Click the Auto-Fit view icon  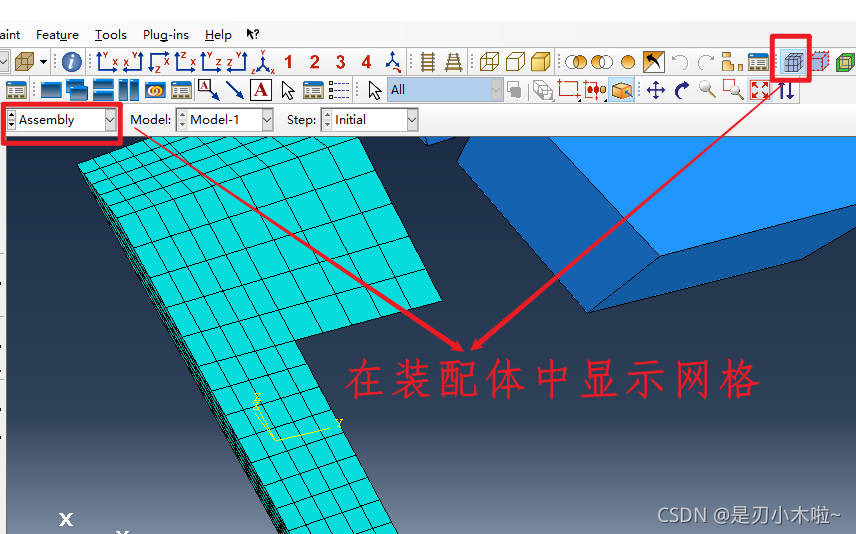pyautogui.click(x=760, y=90)
